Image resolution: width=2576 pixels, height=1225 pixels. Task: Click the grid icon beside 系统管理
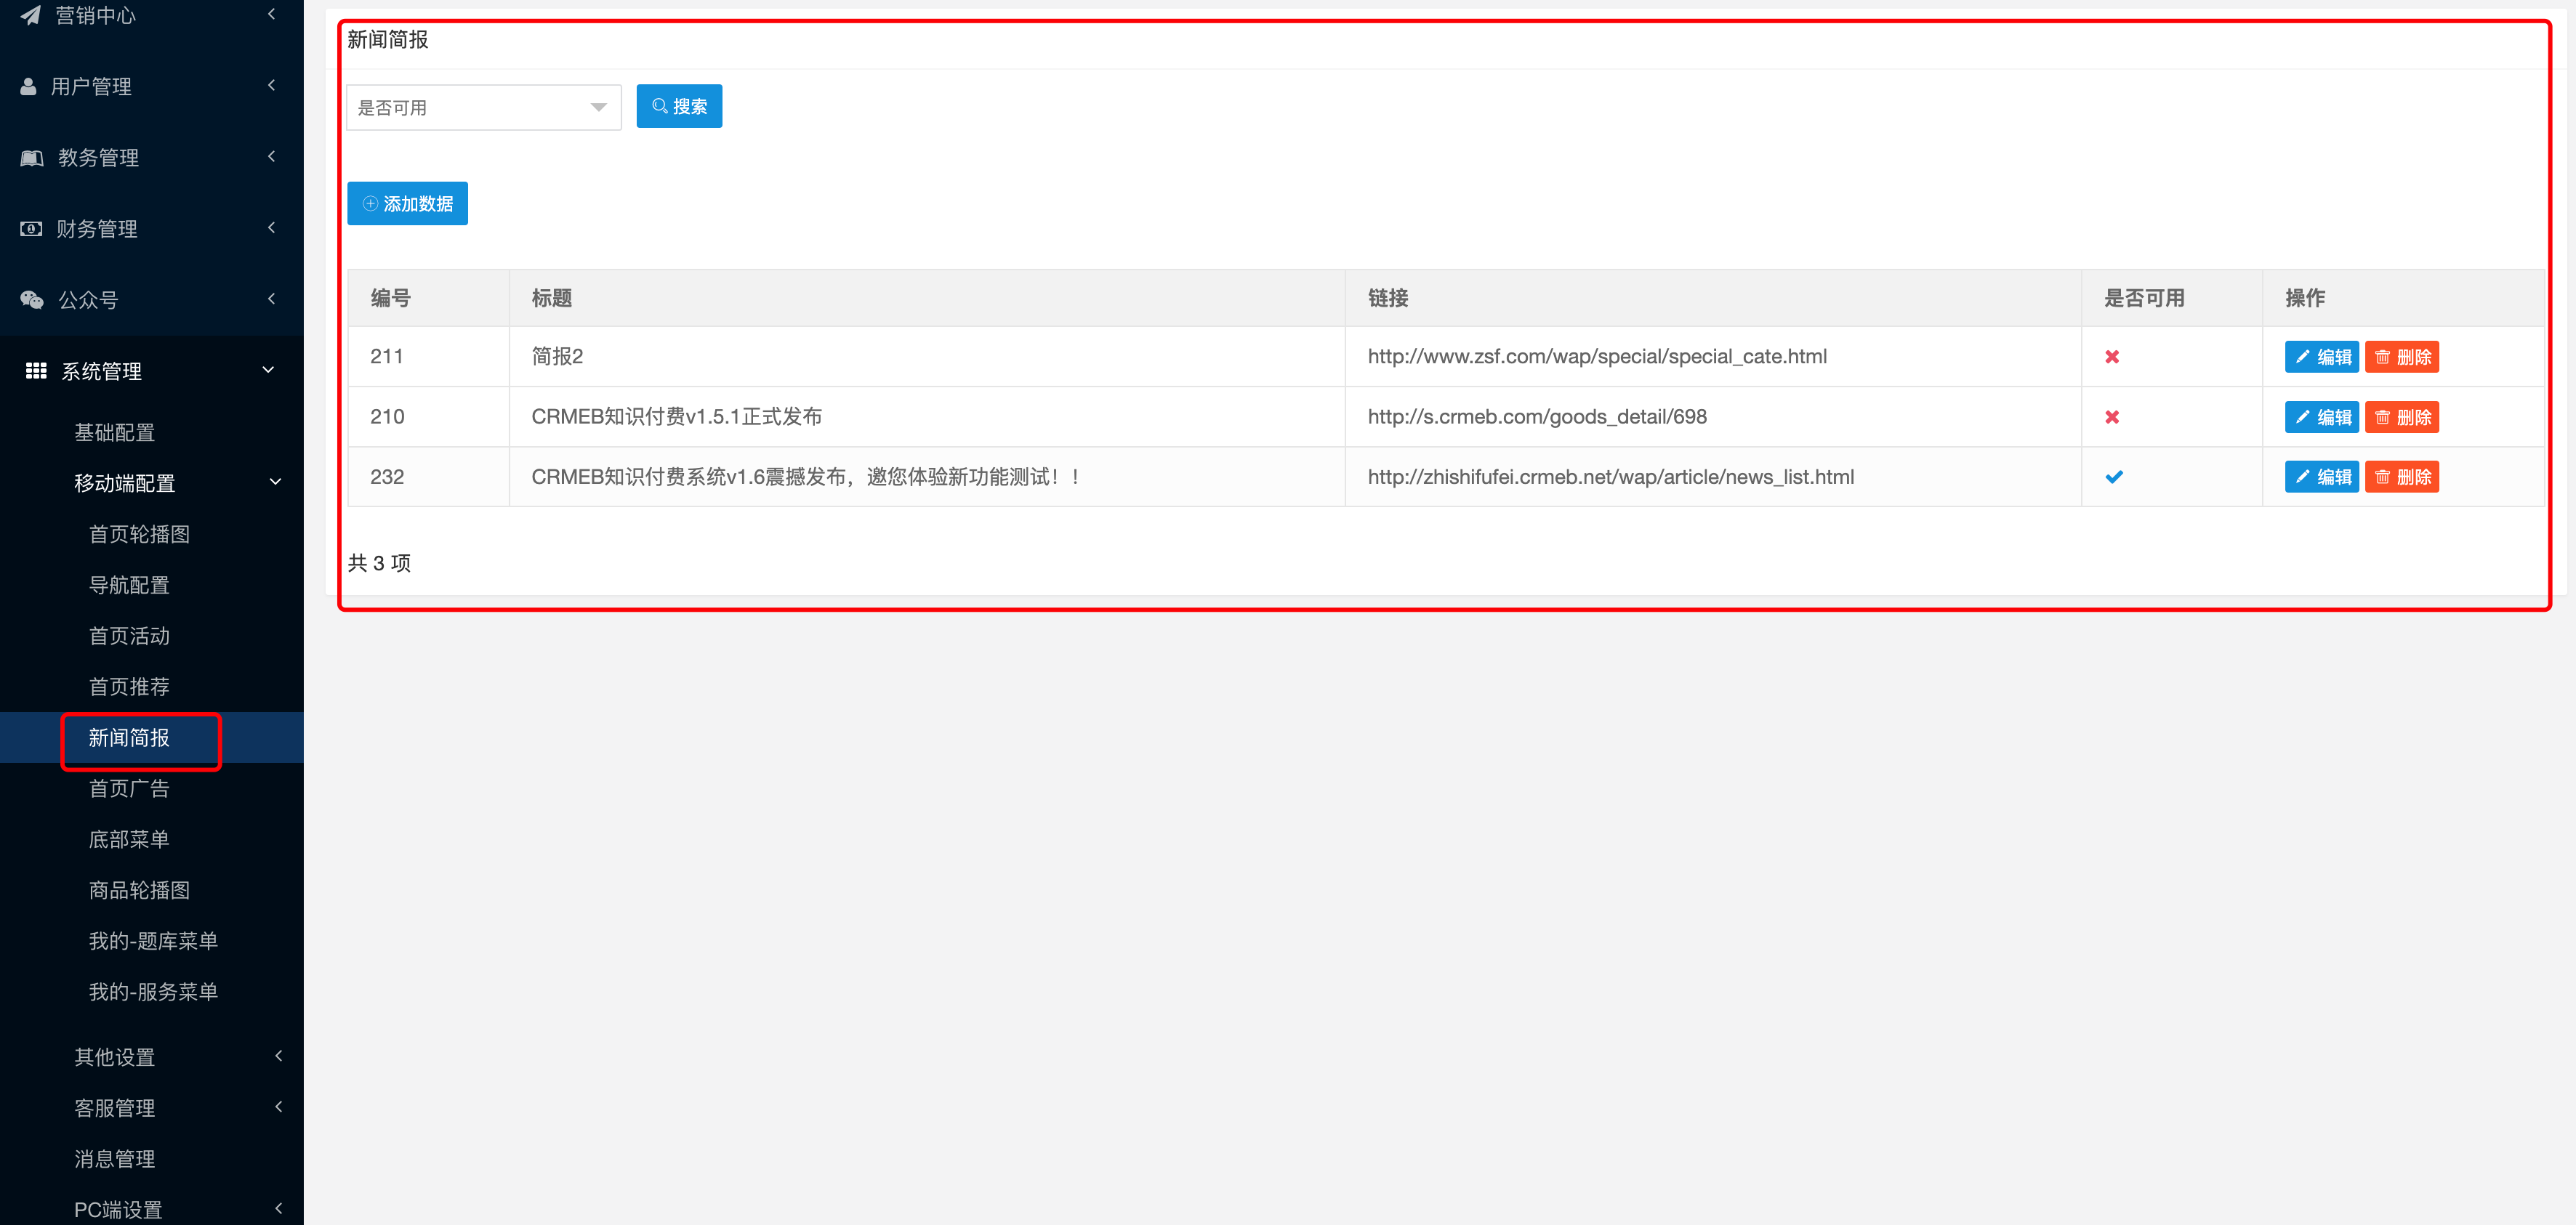[36, 371]
